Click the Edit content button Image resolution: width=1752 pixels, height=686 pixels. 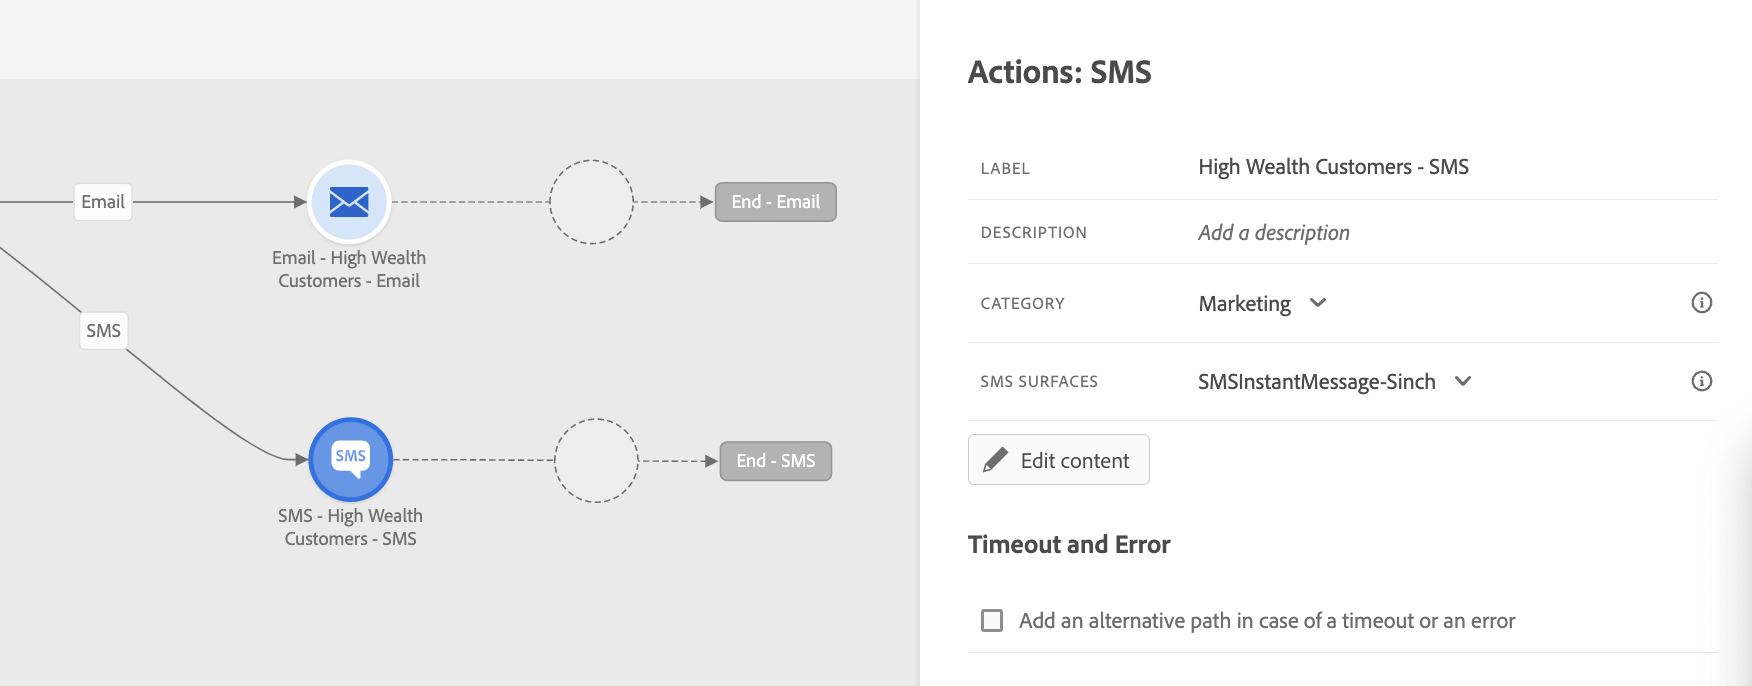[x=1058, y=460]
